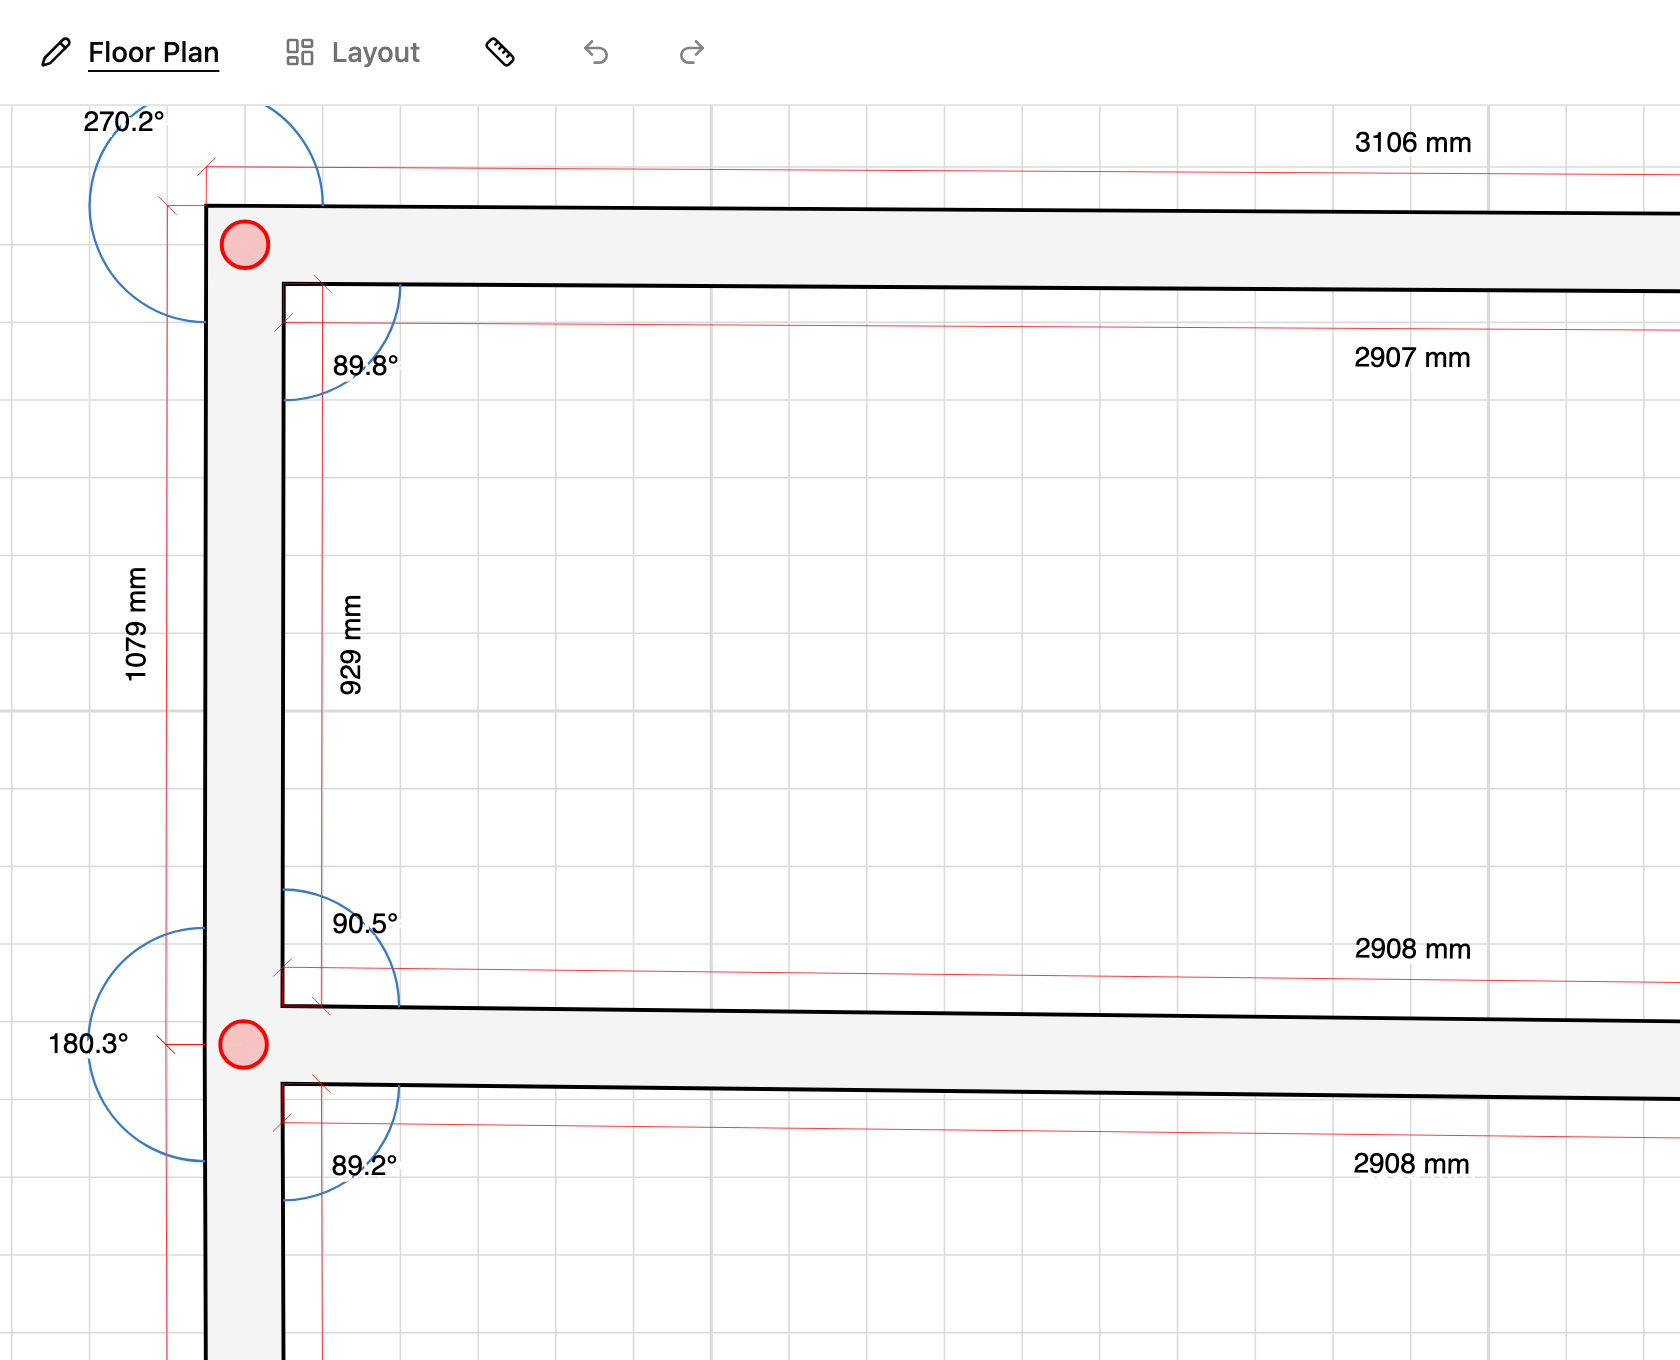Click the redo arrow icon
1680x1360 pixels.
click(x=692, y=52)
